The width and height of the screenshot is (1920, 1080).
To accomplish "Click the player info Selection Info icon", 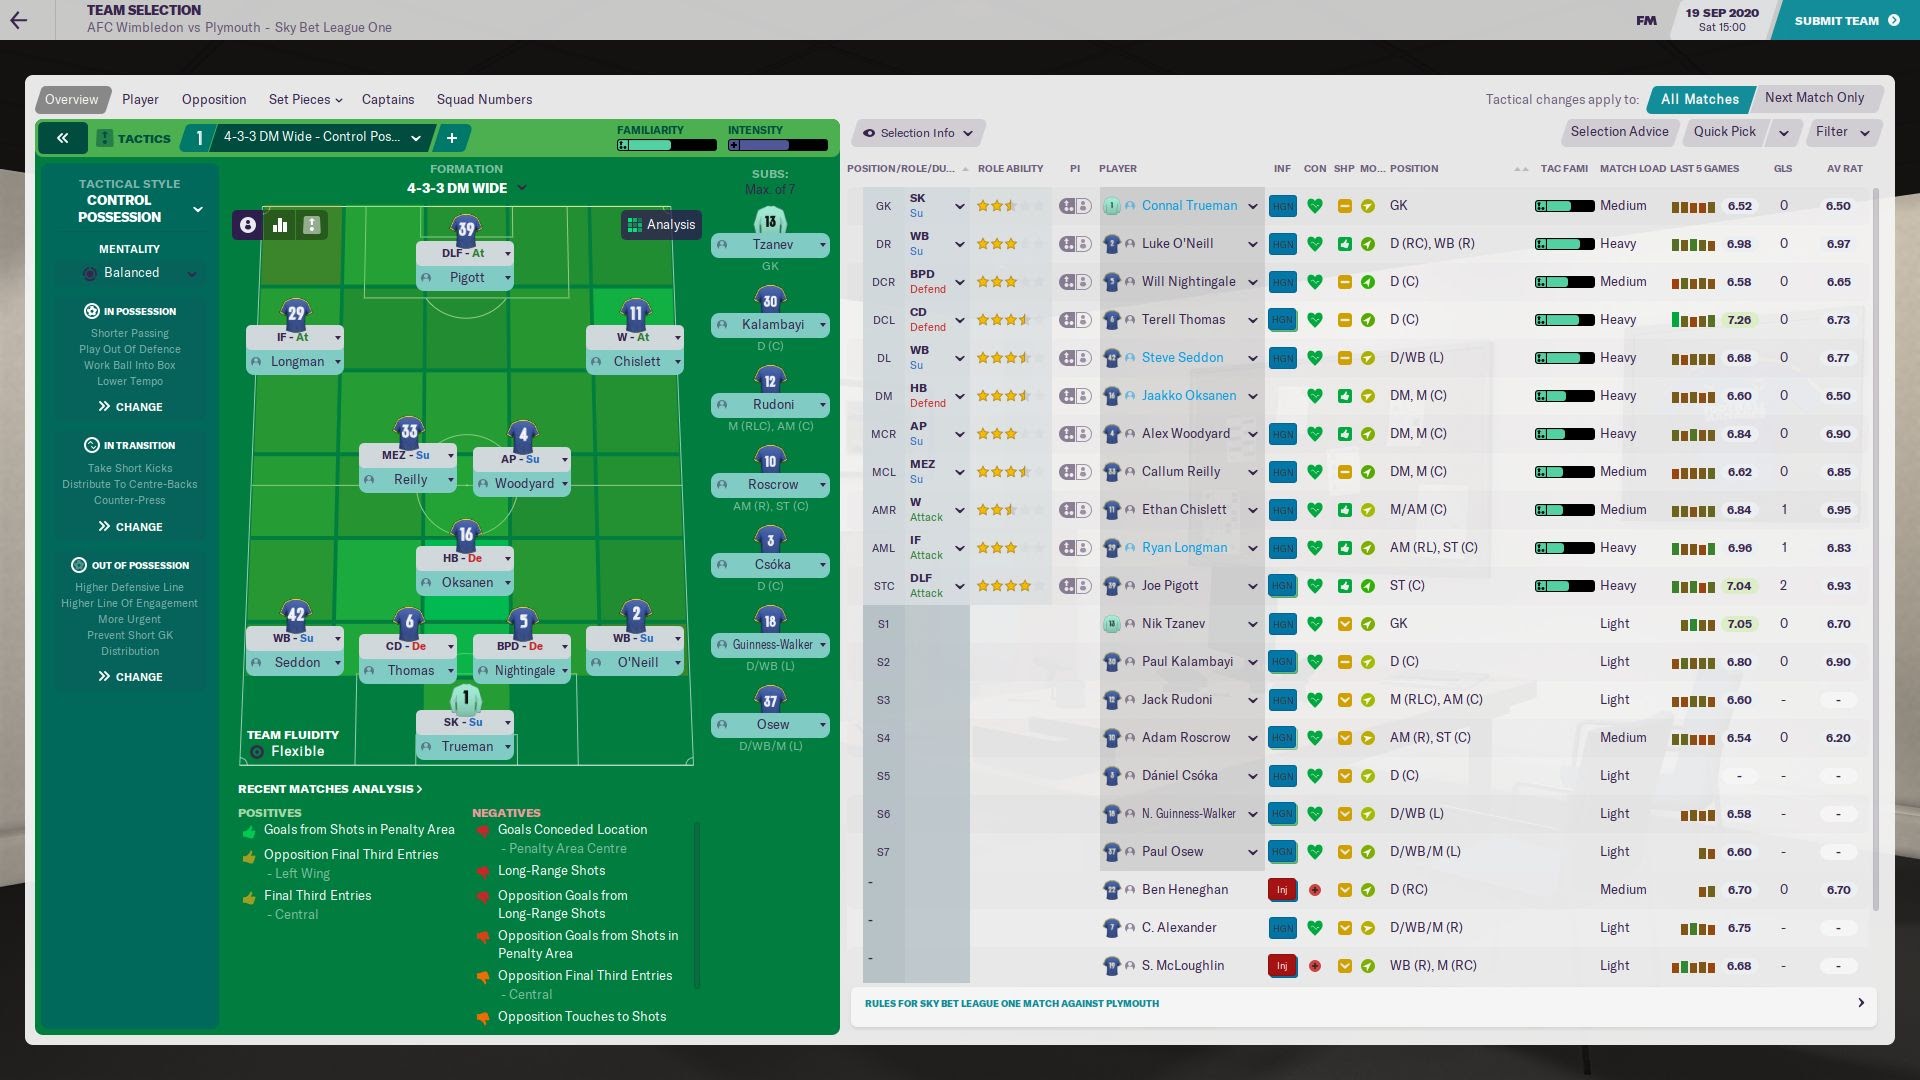I will tap(869, 132).
